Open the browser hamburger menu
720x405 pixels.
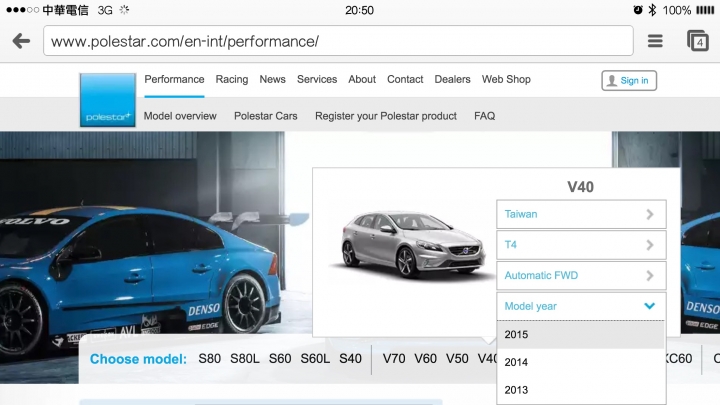[655, 41]
